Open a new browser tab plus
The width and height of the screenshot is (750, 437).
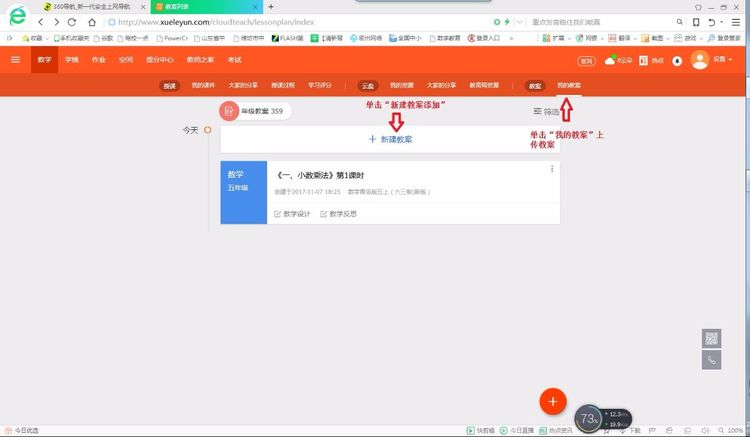[271, 7]
